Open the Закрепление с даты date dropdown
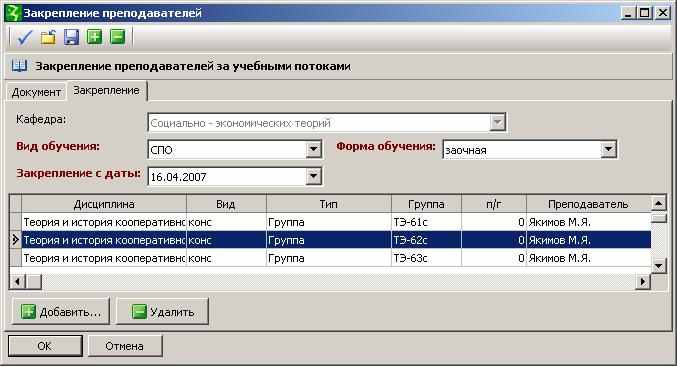 coord(313,177)
